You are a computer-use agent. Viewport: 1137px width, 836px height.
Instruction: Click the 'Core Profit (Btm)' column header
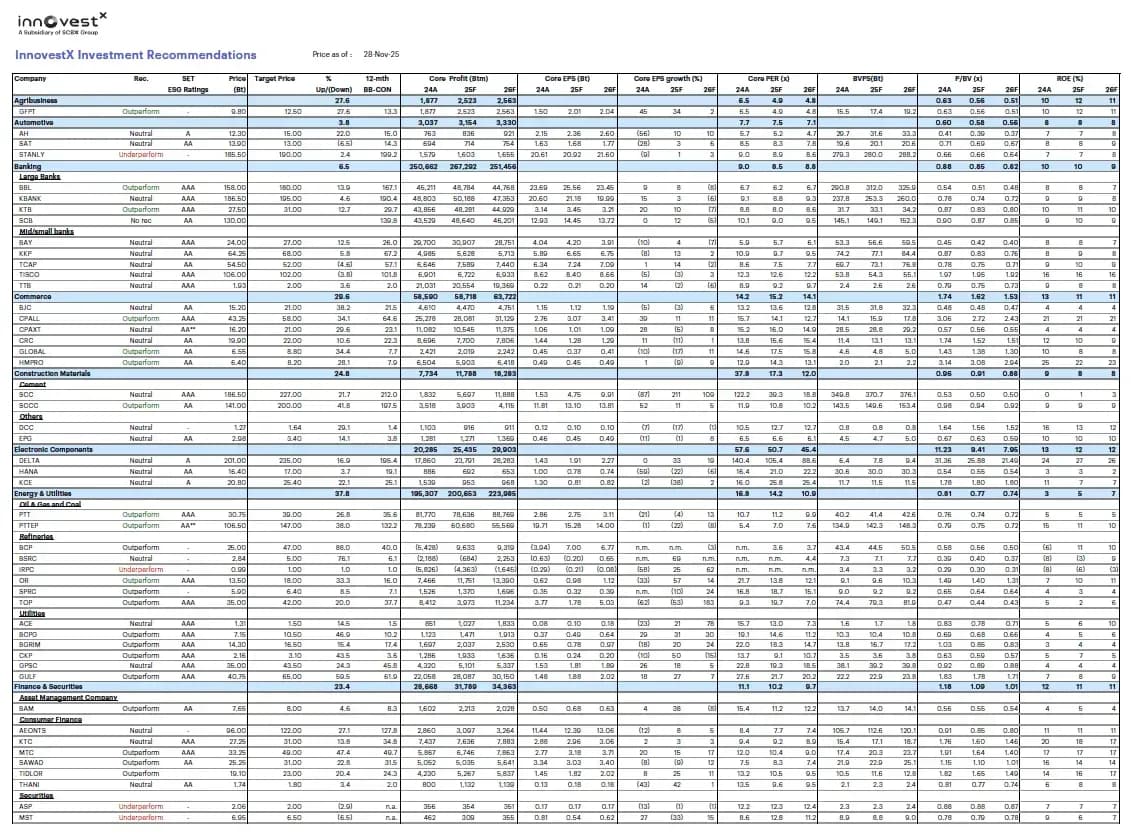click(458, 78)
